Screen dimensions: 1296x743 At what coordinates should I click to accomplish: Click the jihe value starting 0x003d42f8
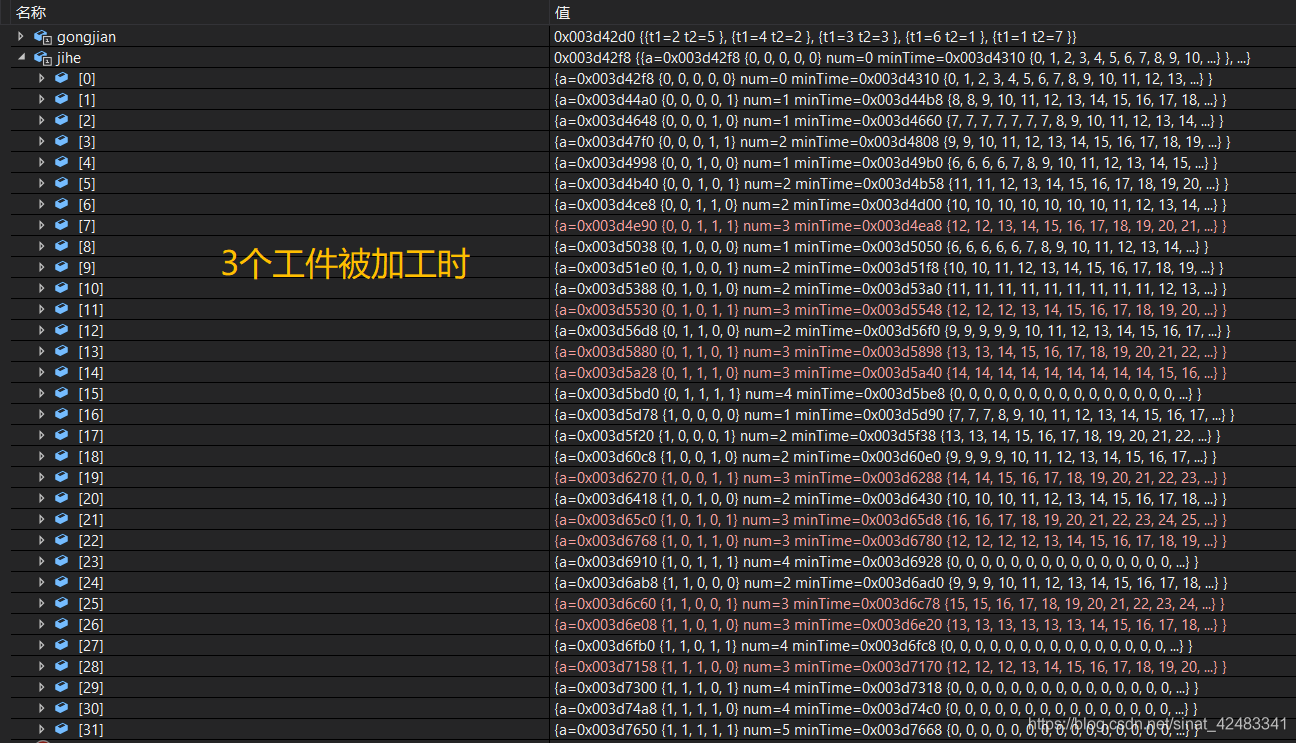[902, 58]
